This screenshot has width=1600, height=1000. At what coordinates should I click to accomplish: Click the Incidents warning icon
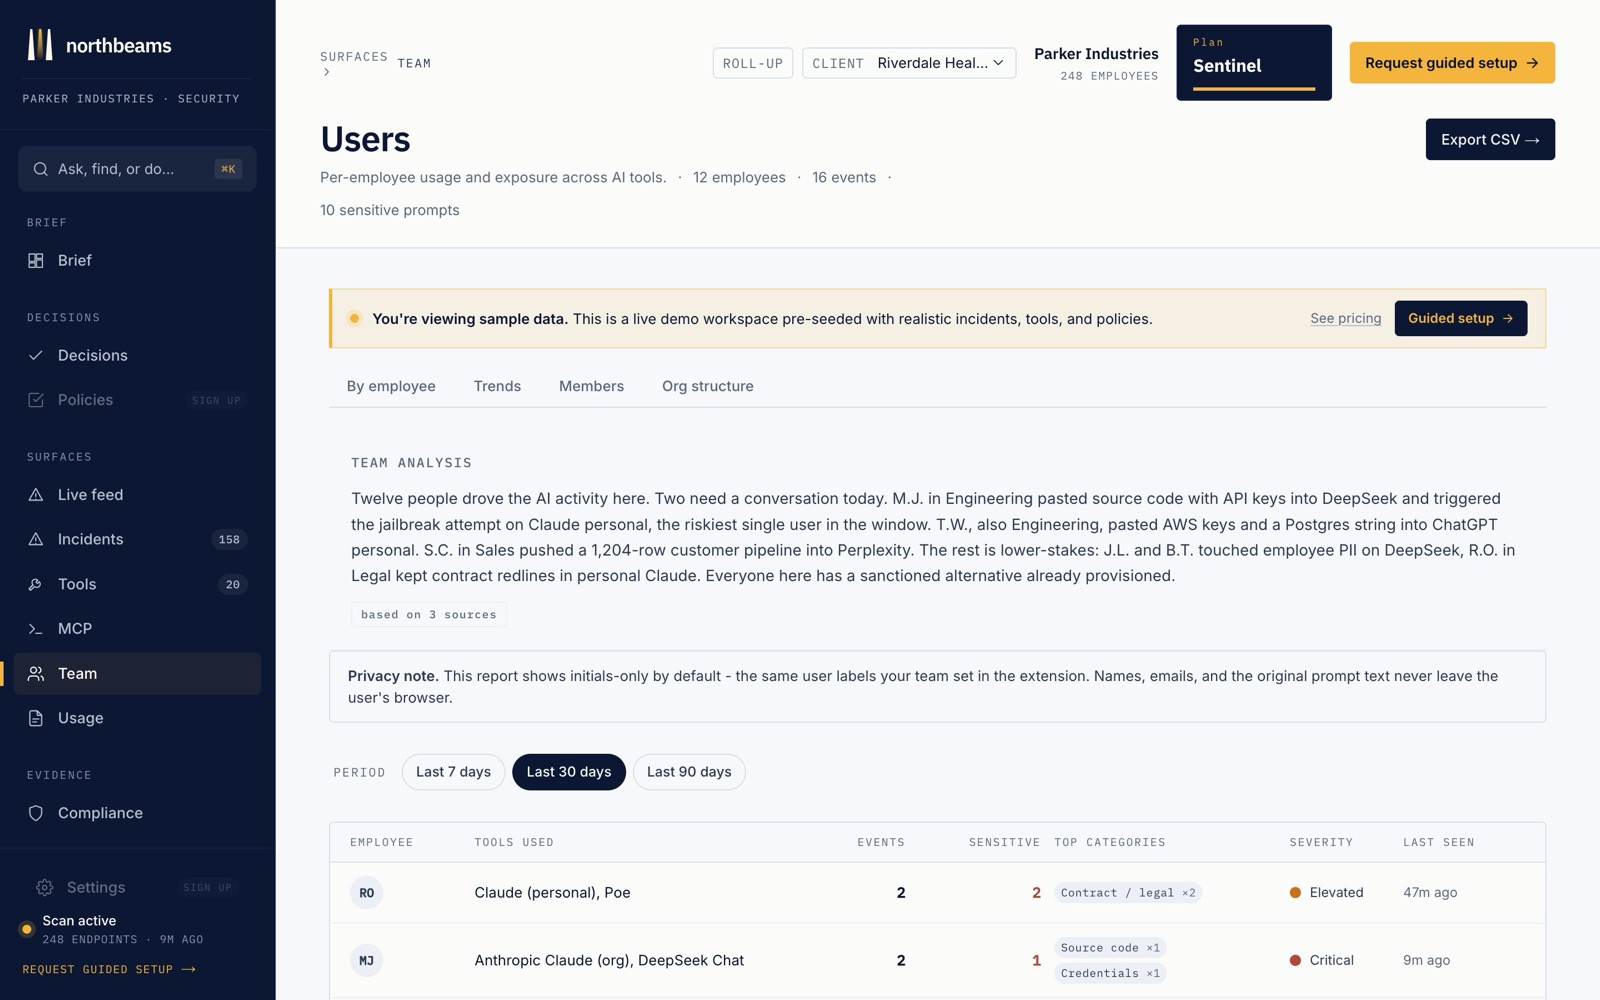point(36,539)
